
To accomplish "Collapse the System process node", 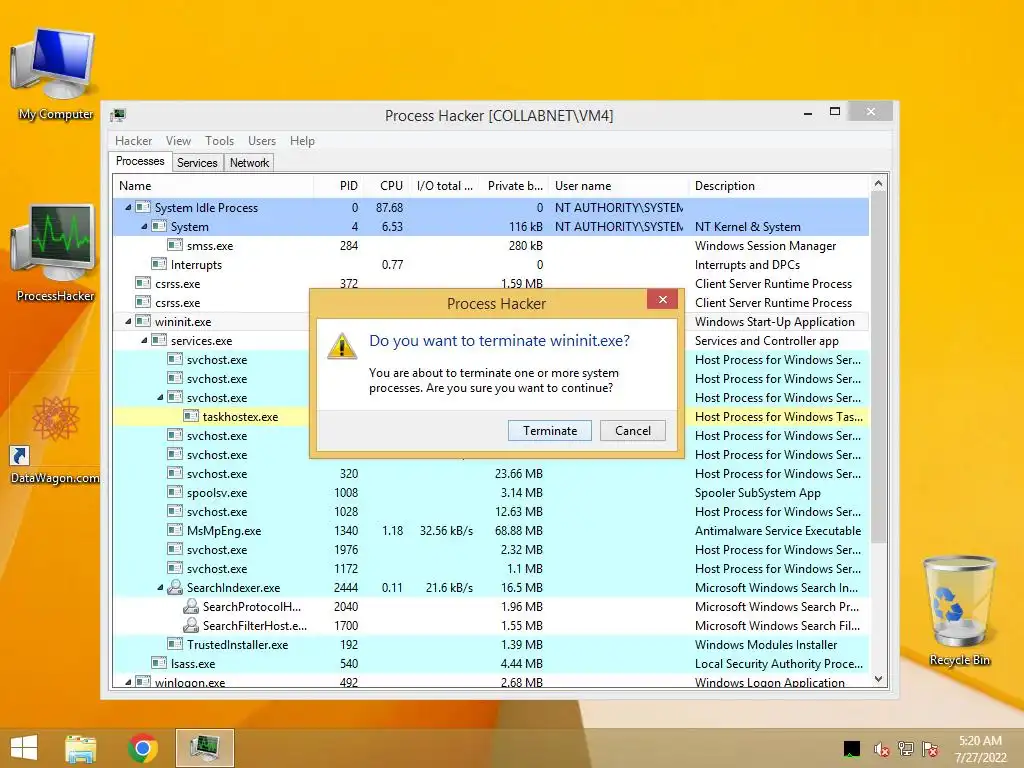I will click(x=144, y=227).
